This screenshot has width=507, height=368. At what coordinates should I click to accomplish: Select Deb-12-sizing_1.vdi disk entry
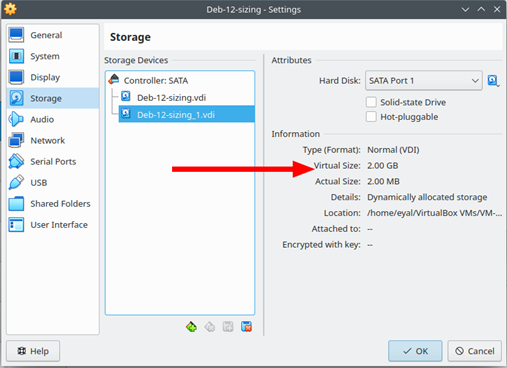click(x=187, y=114)
